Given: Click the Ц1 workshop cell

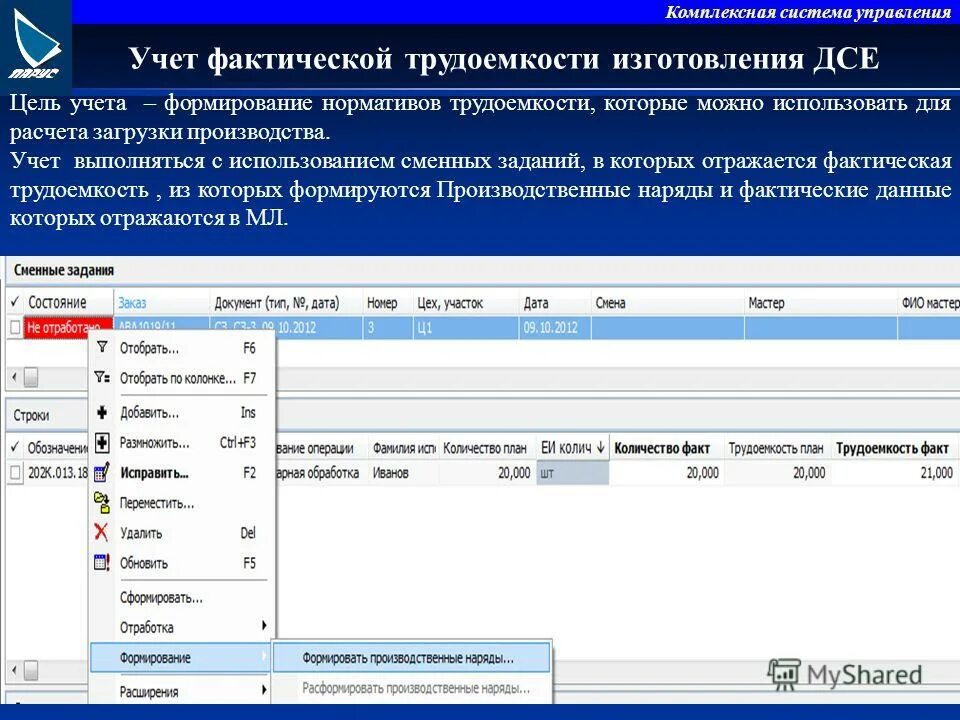Looking at the screenshot, I should tap(465, 328).
